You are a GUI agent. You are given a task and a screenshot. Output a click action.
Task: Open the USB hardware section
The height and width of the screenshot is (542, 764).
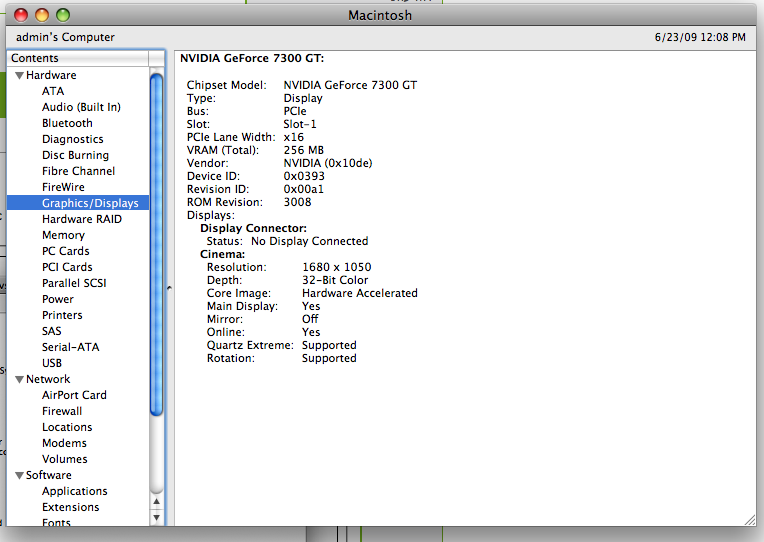(52, 363)
